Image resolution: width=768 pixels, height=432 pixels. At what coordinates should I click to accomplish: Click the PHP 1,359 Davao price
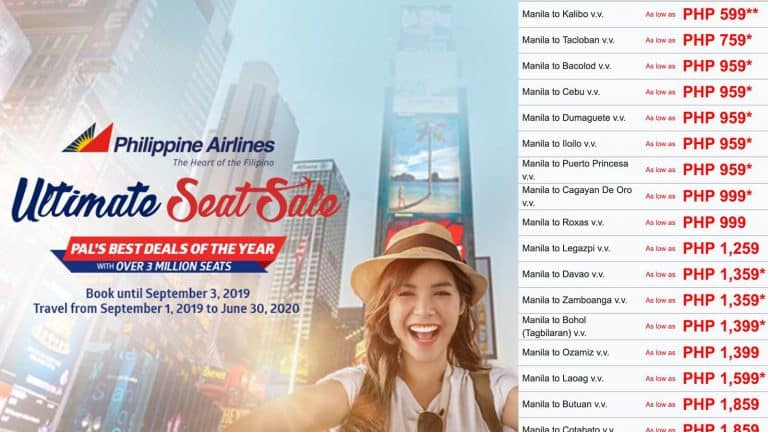(x=723, y=274)
